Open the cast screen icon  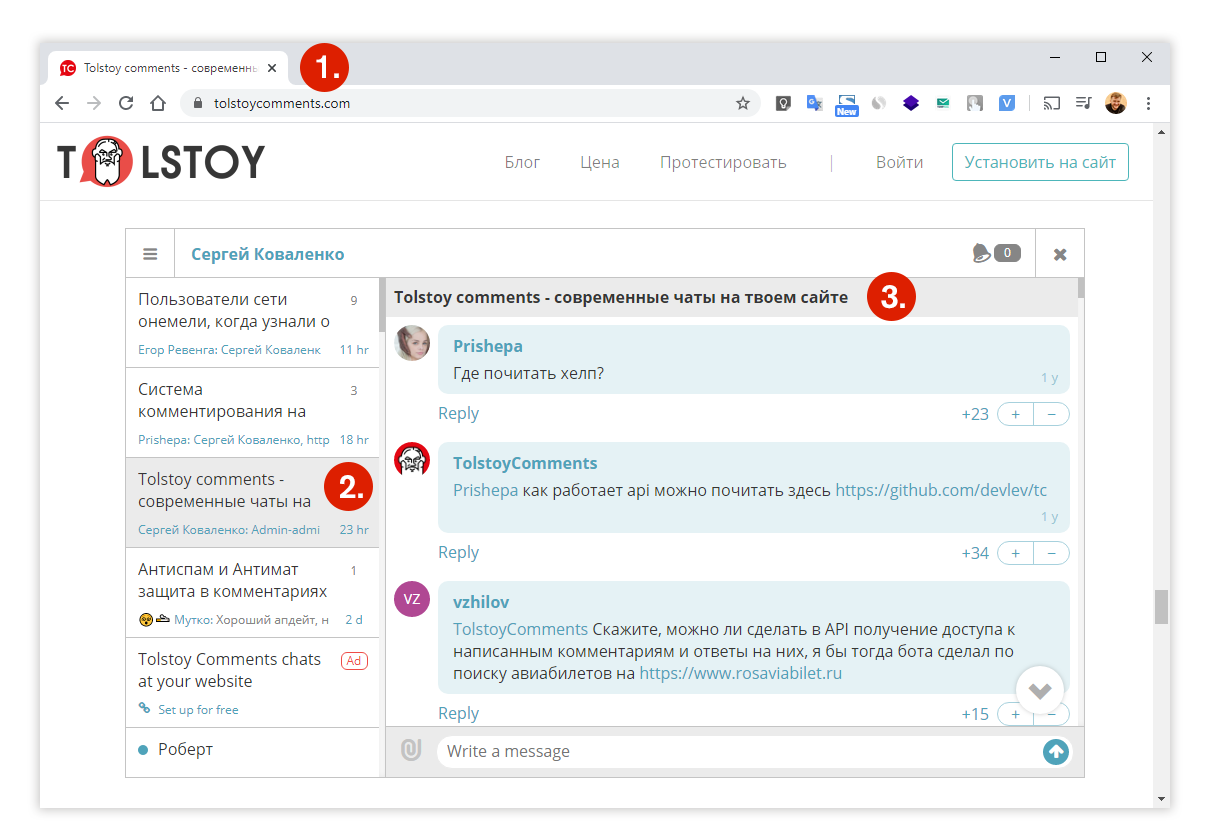1051,103
